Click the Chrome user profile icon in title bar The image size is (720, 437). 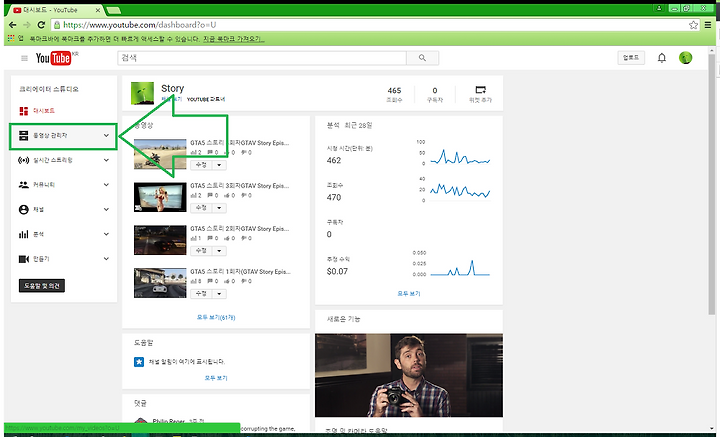659,8
